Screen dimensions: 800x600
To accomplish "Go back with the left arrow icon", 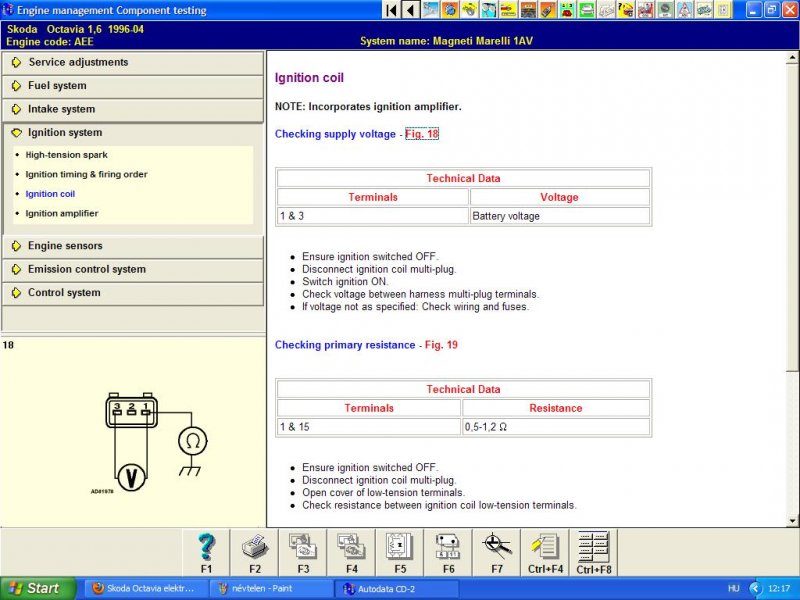I will click(411, 10).
